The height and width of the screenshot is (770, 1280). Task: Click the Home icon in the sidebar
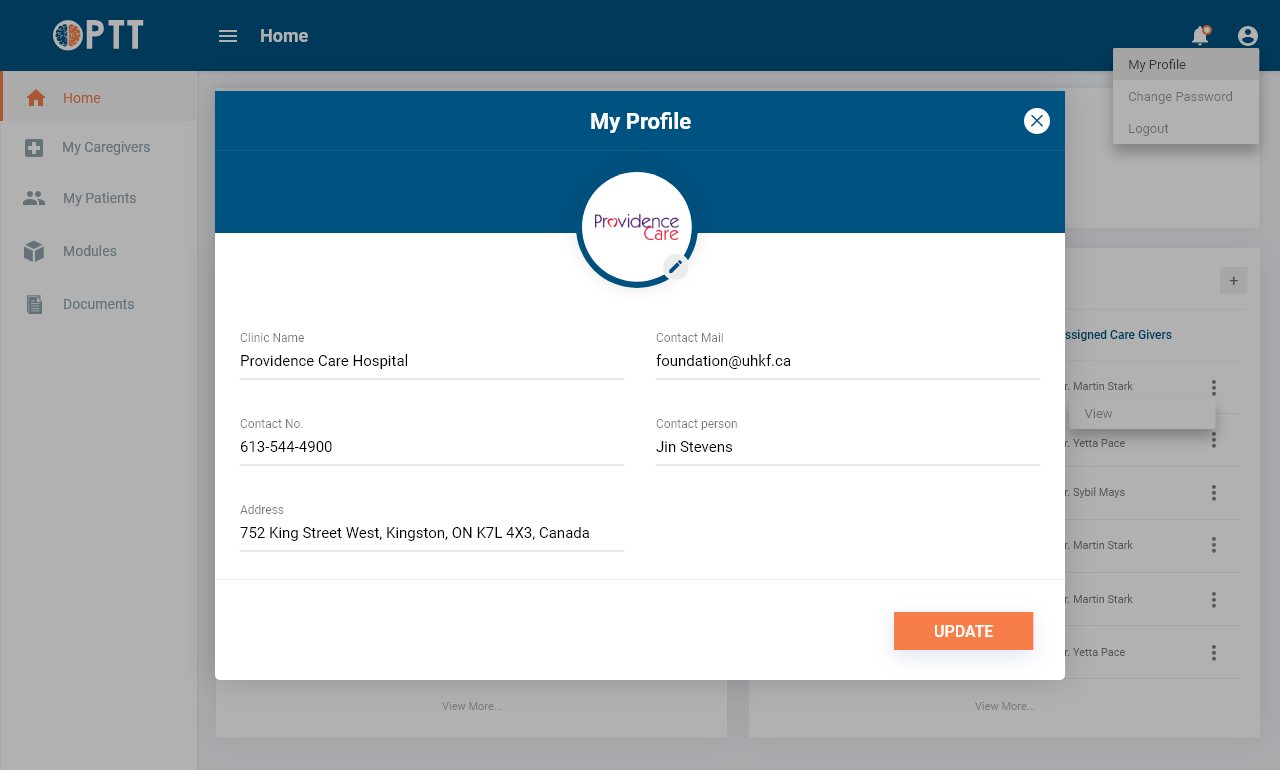point(36,98)
